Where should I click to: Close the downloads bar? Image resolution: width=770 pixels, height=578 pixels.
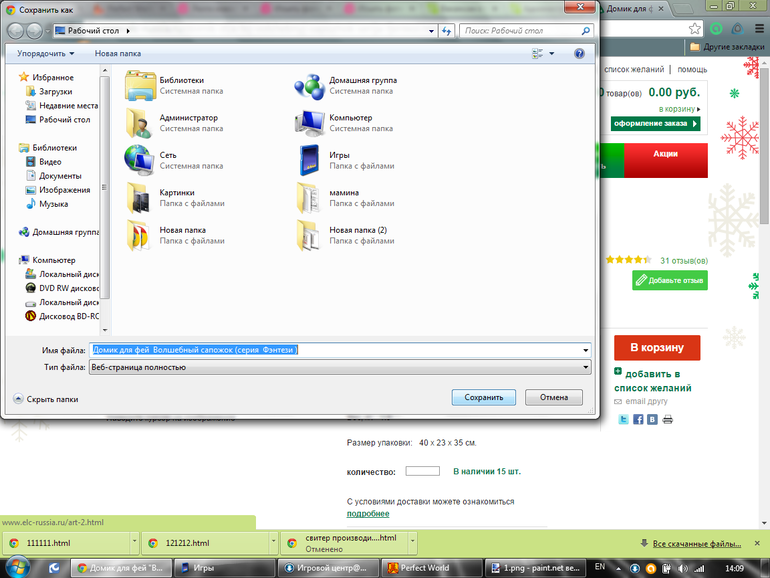tap(757, 543)
